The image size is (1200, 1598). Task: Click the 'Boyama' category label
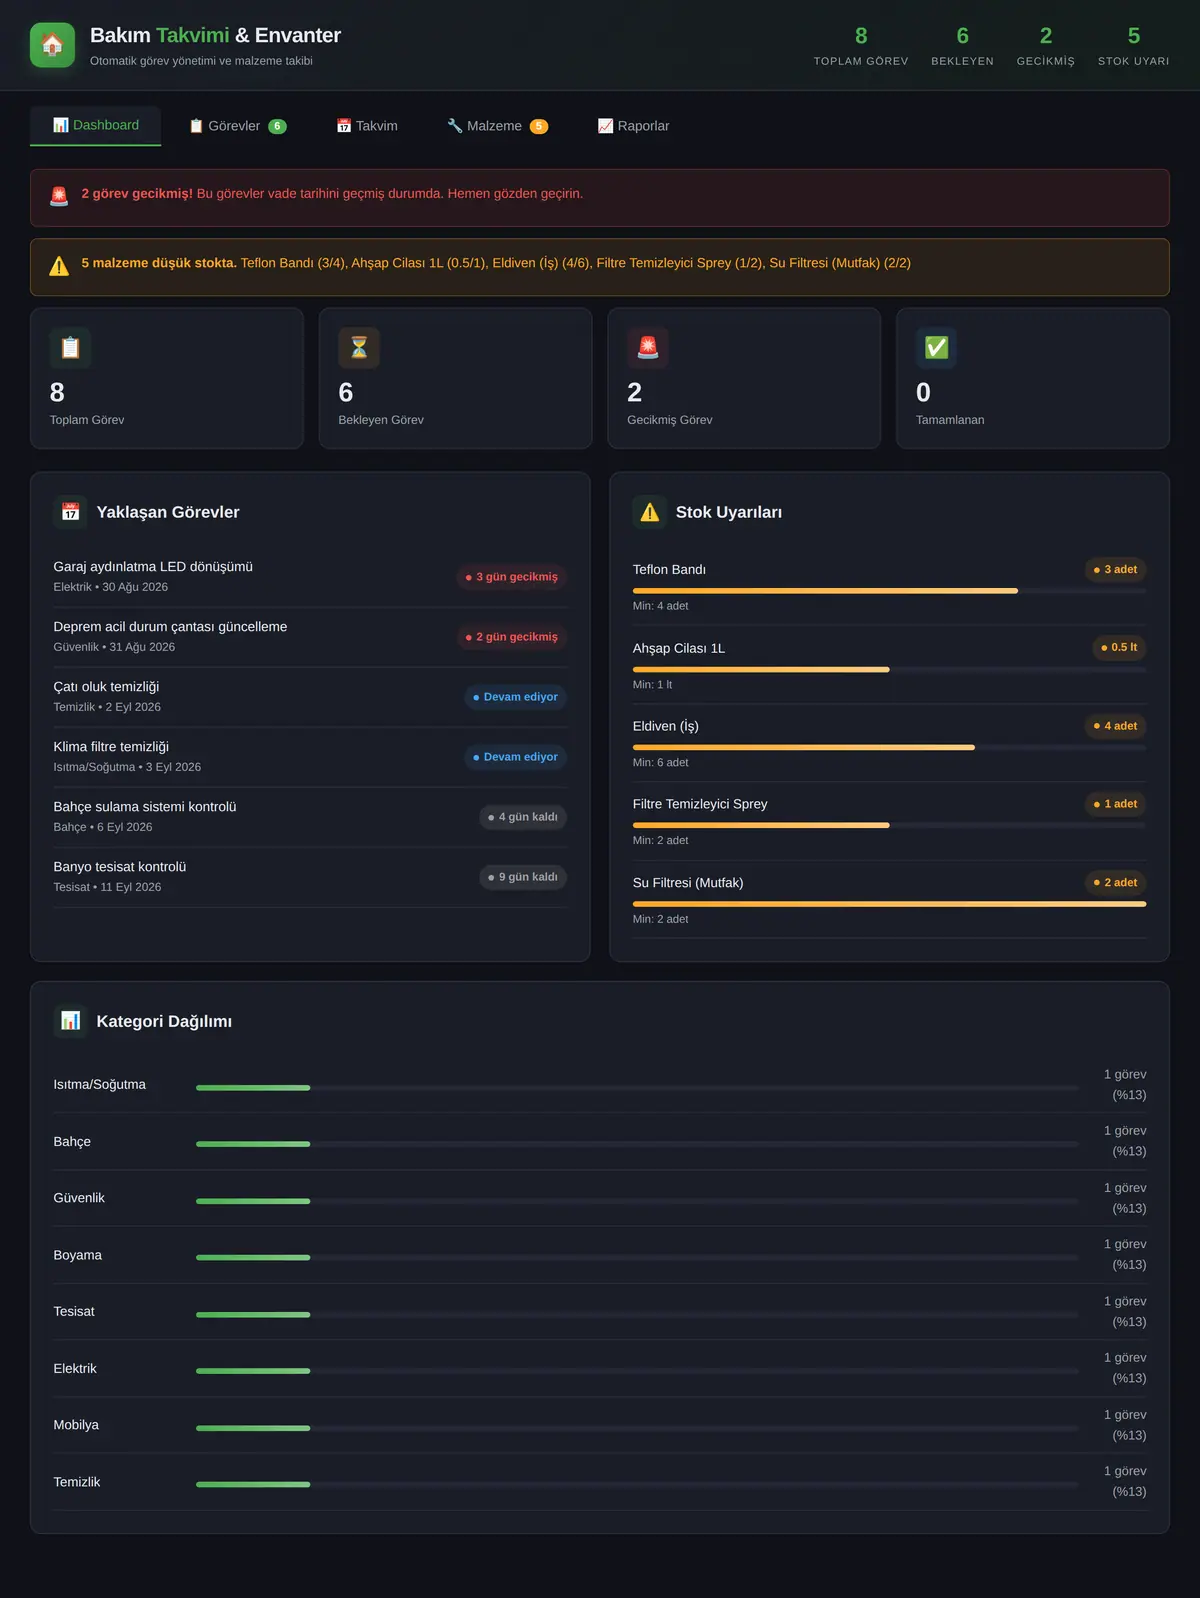pyautogui.click(x=78, y=1255)
